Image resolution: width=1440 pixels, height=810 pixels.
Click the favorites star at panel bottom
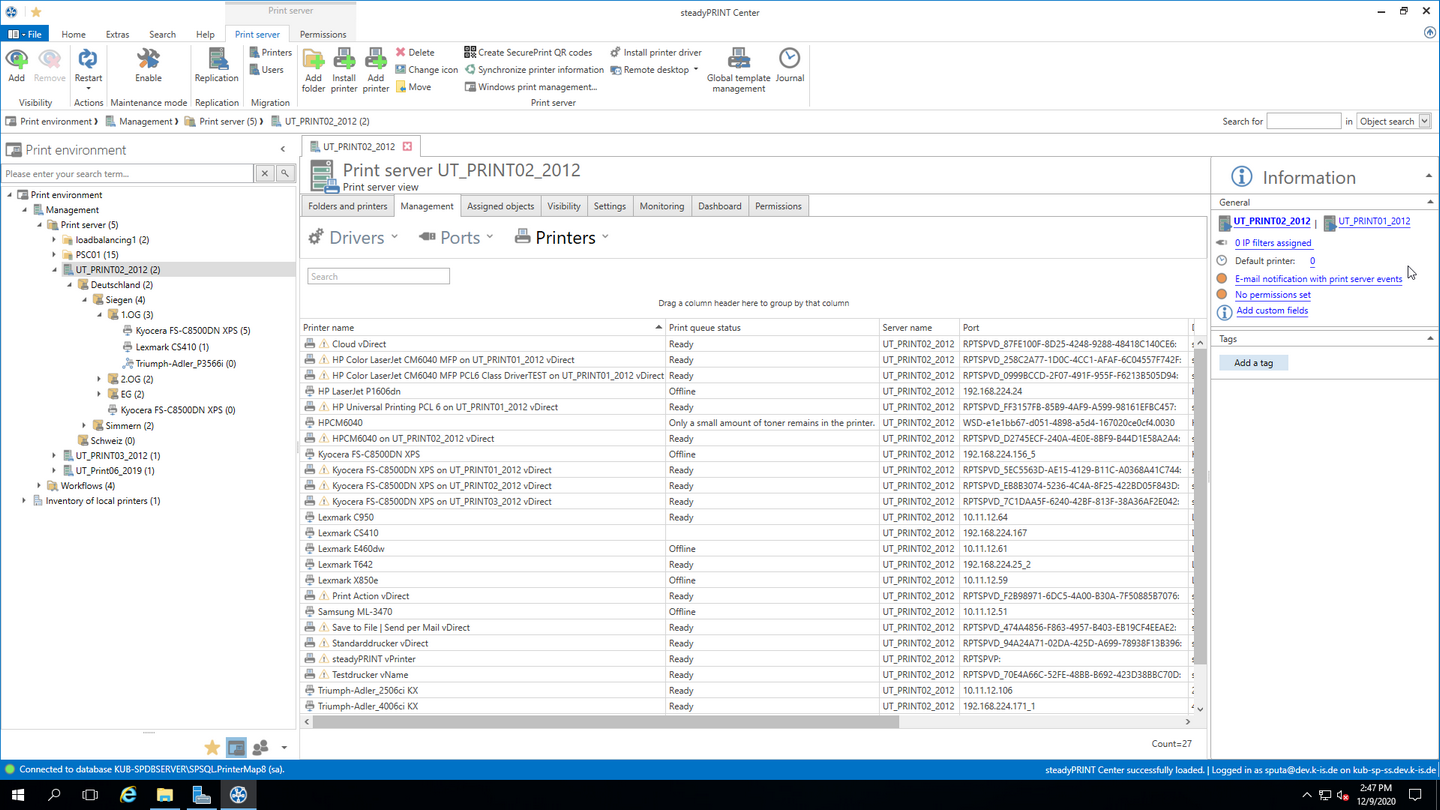pyautogui.click(x=212, y=747)
